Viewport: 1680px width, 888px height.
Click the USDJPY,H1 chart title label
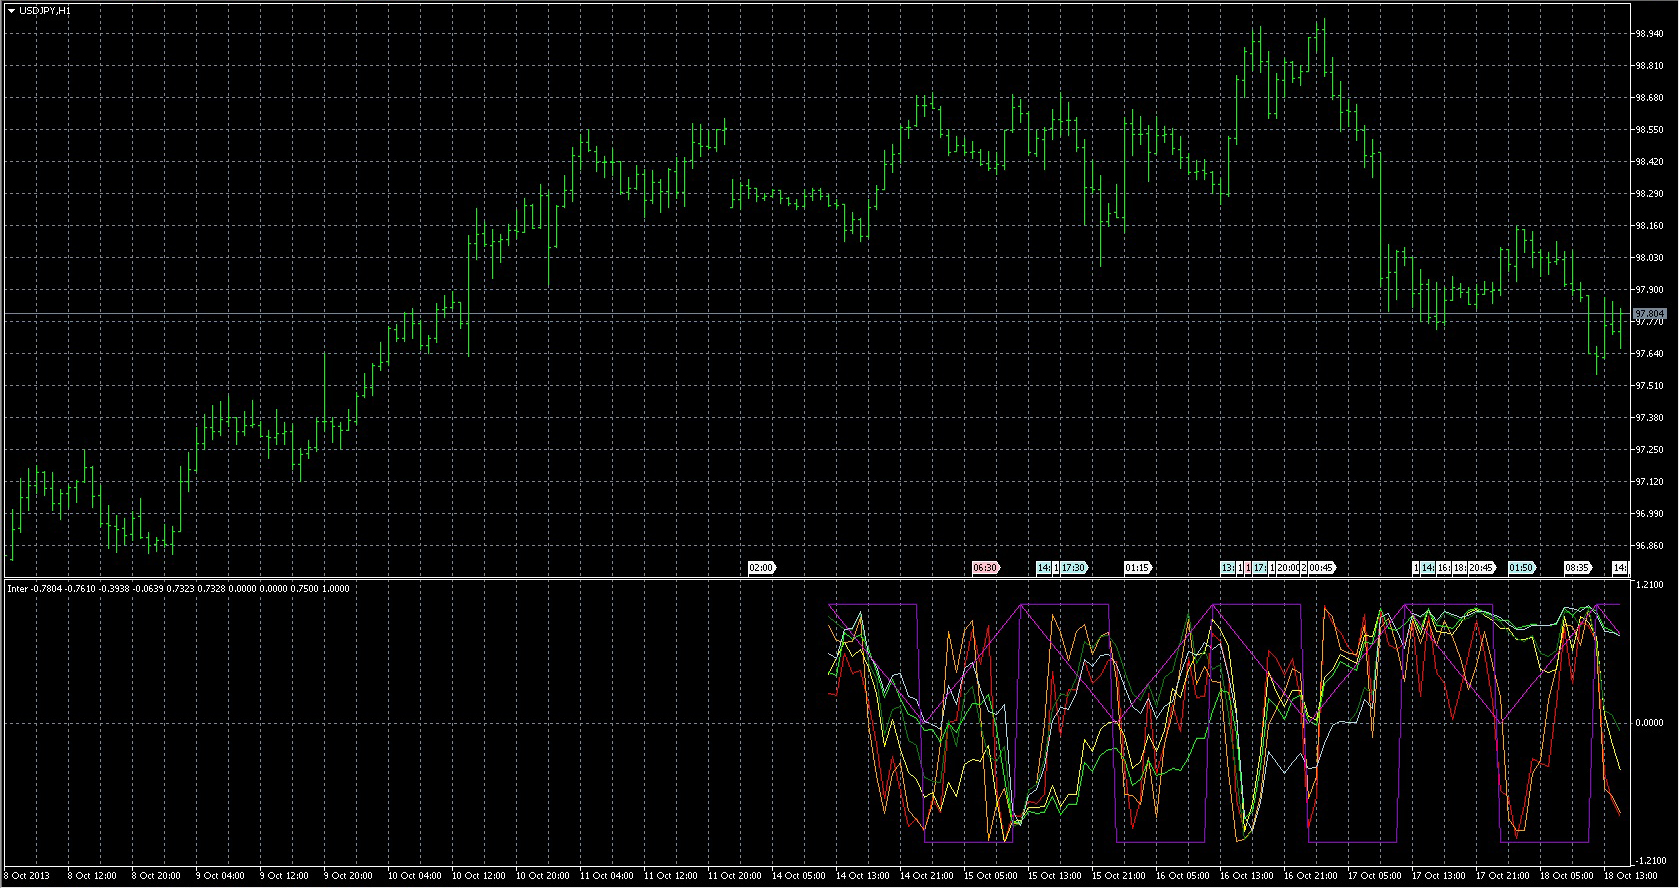tap(45, 10)
